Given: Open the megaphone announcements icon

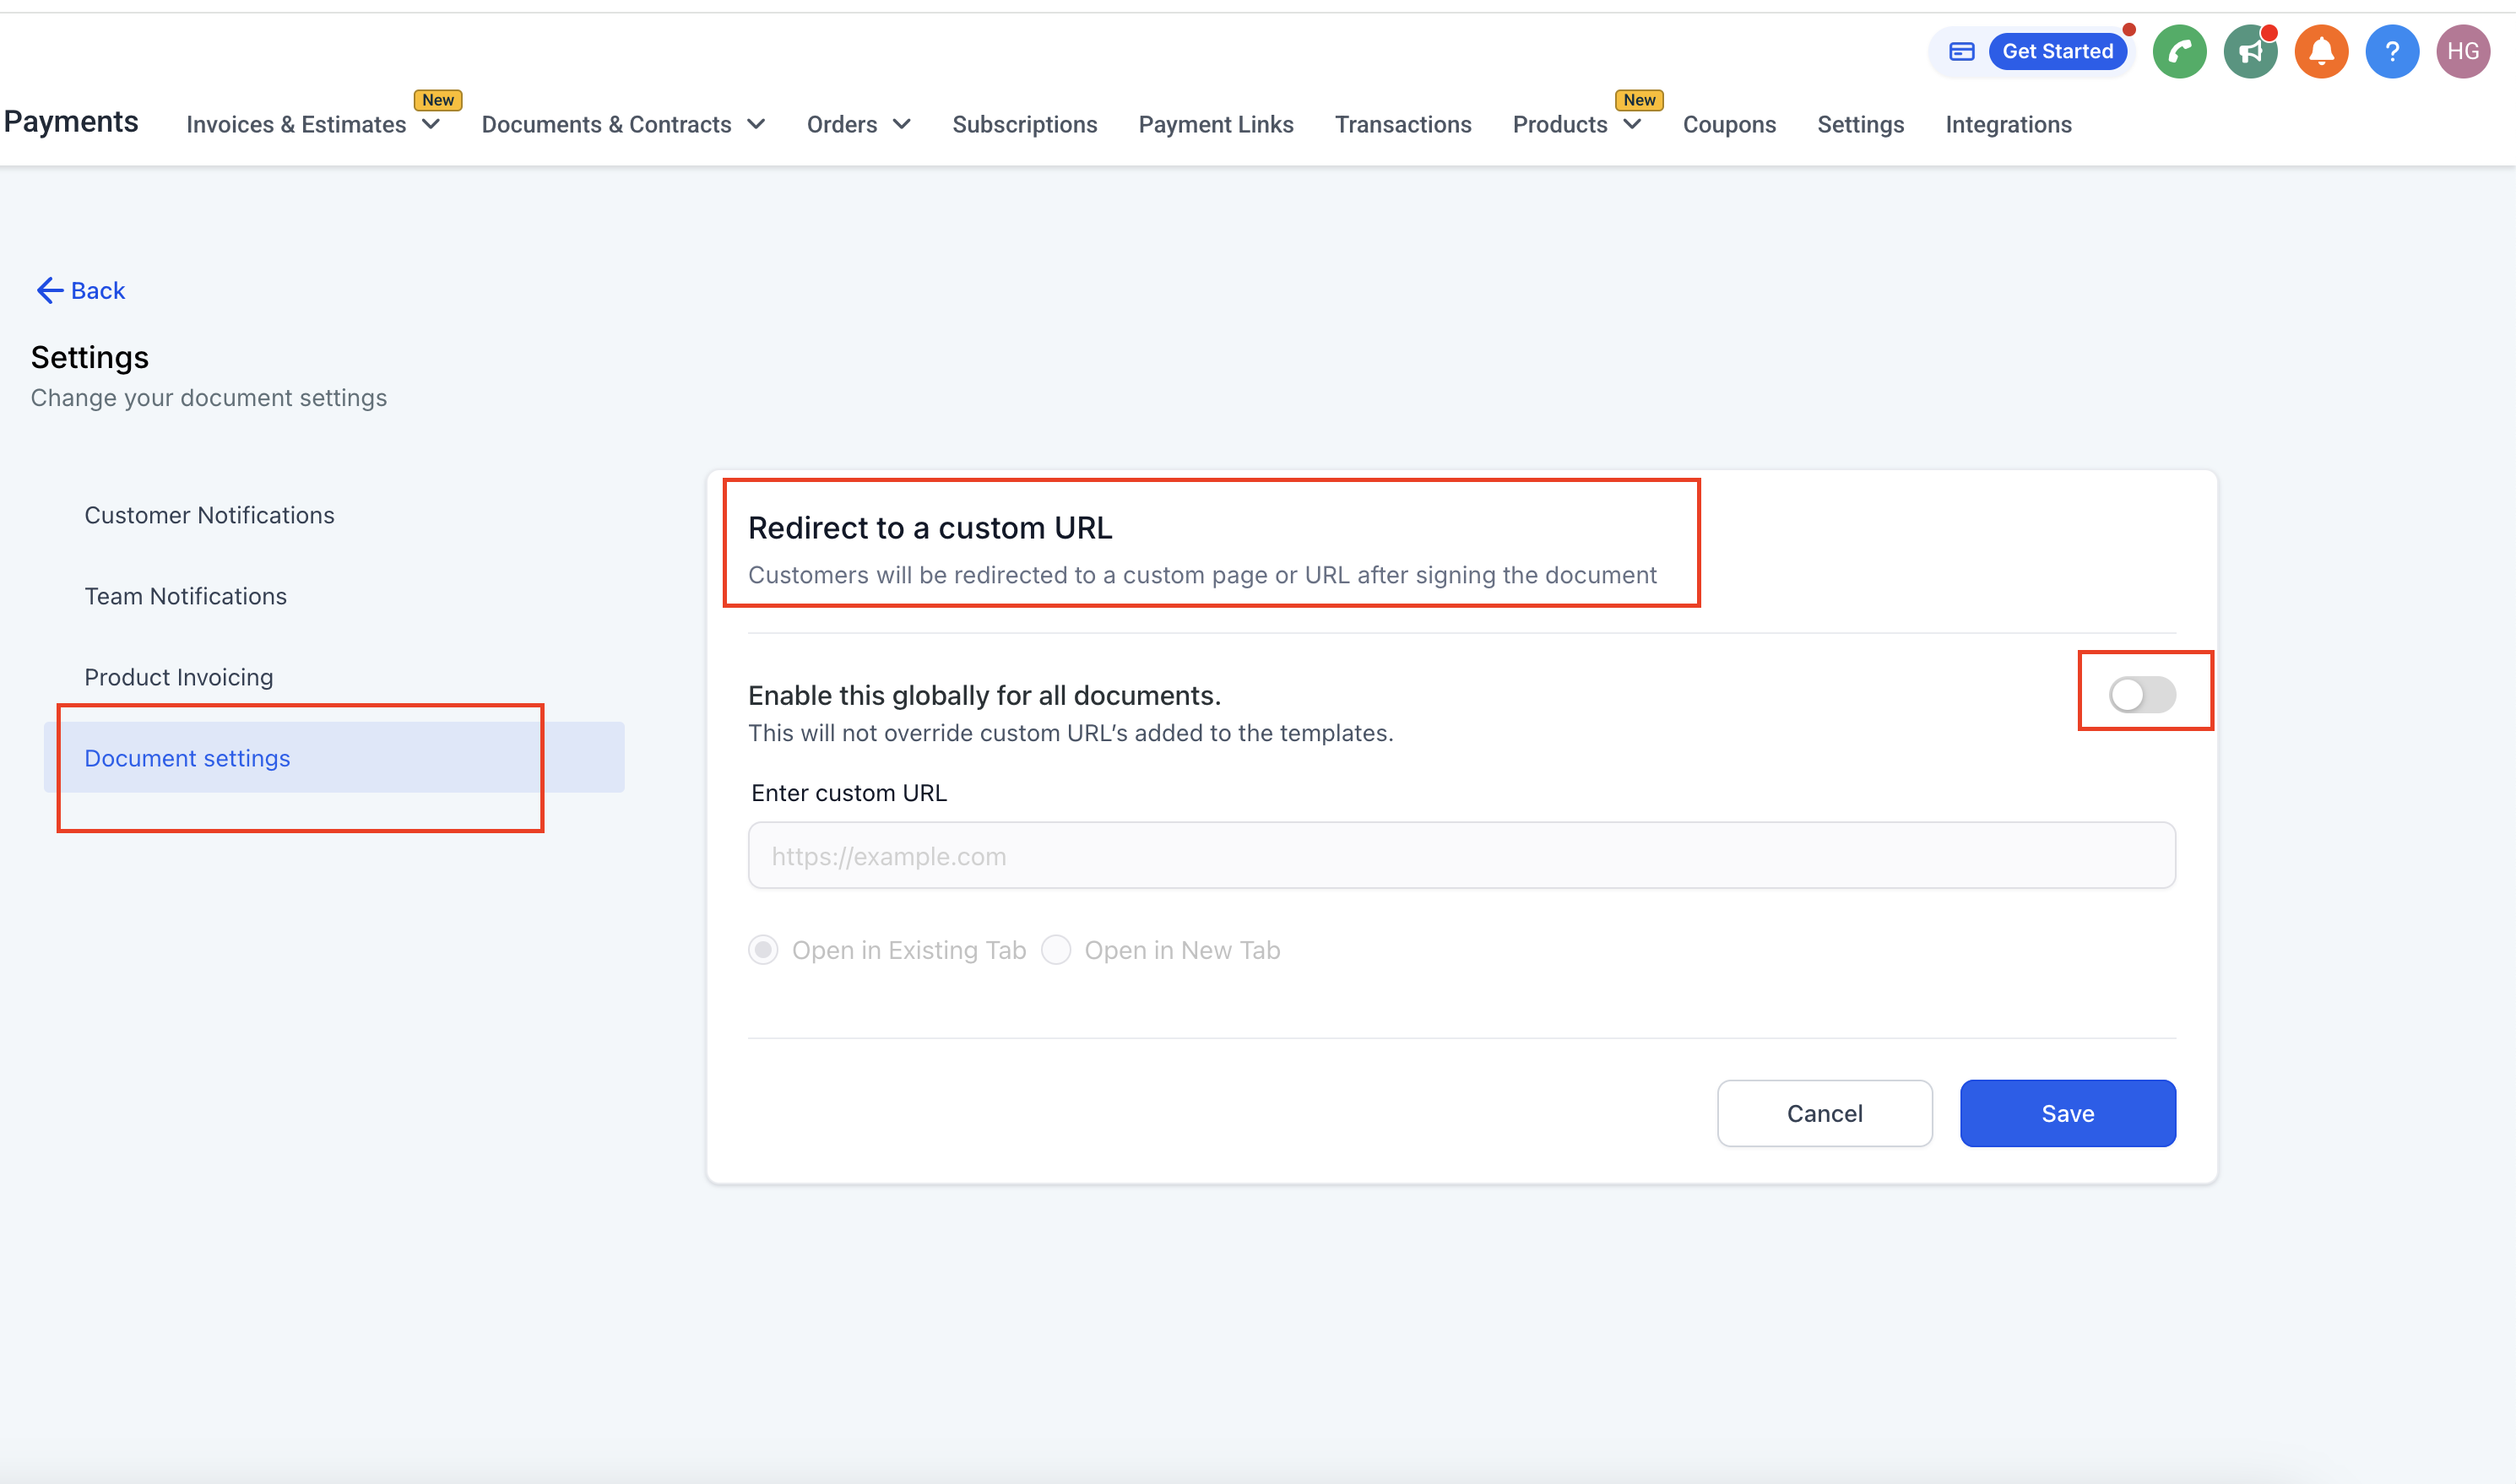Looking at the screenshot, I should coord(2250,51).
